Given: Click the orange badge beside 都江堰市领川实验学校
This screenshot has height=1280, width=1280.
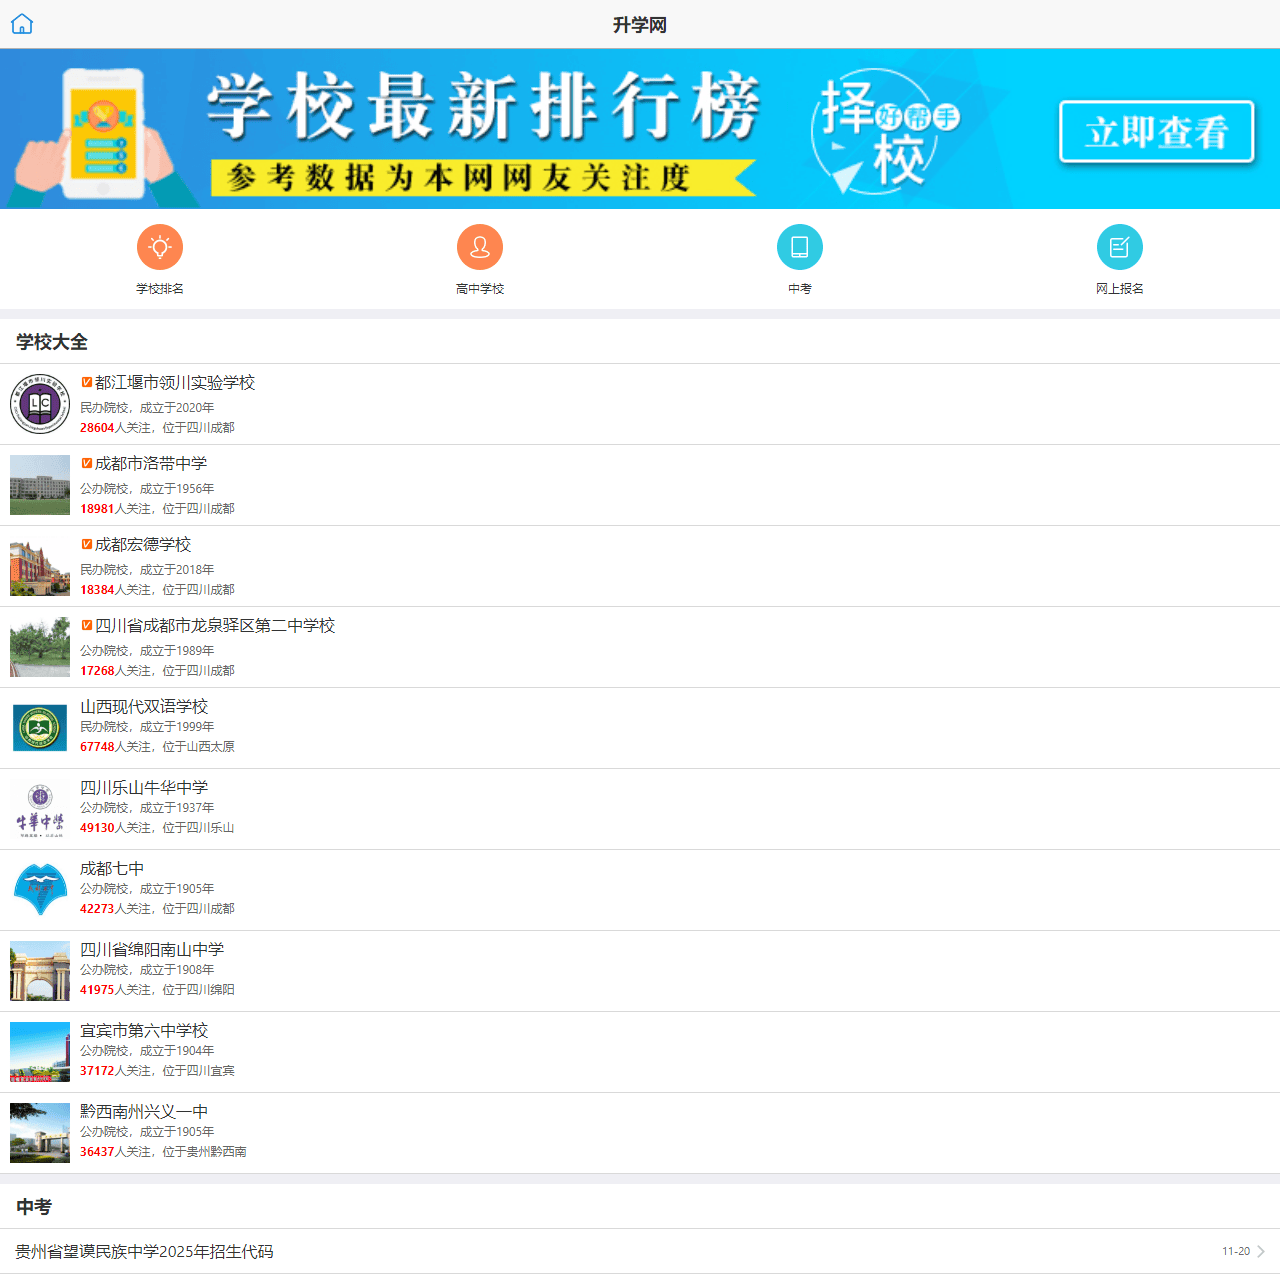Looking at the screenshot, I should pos(87,382).
